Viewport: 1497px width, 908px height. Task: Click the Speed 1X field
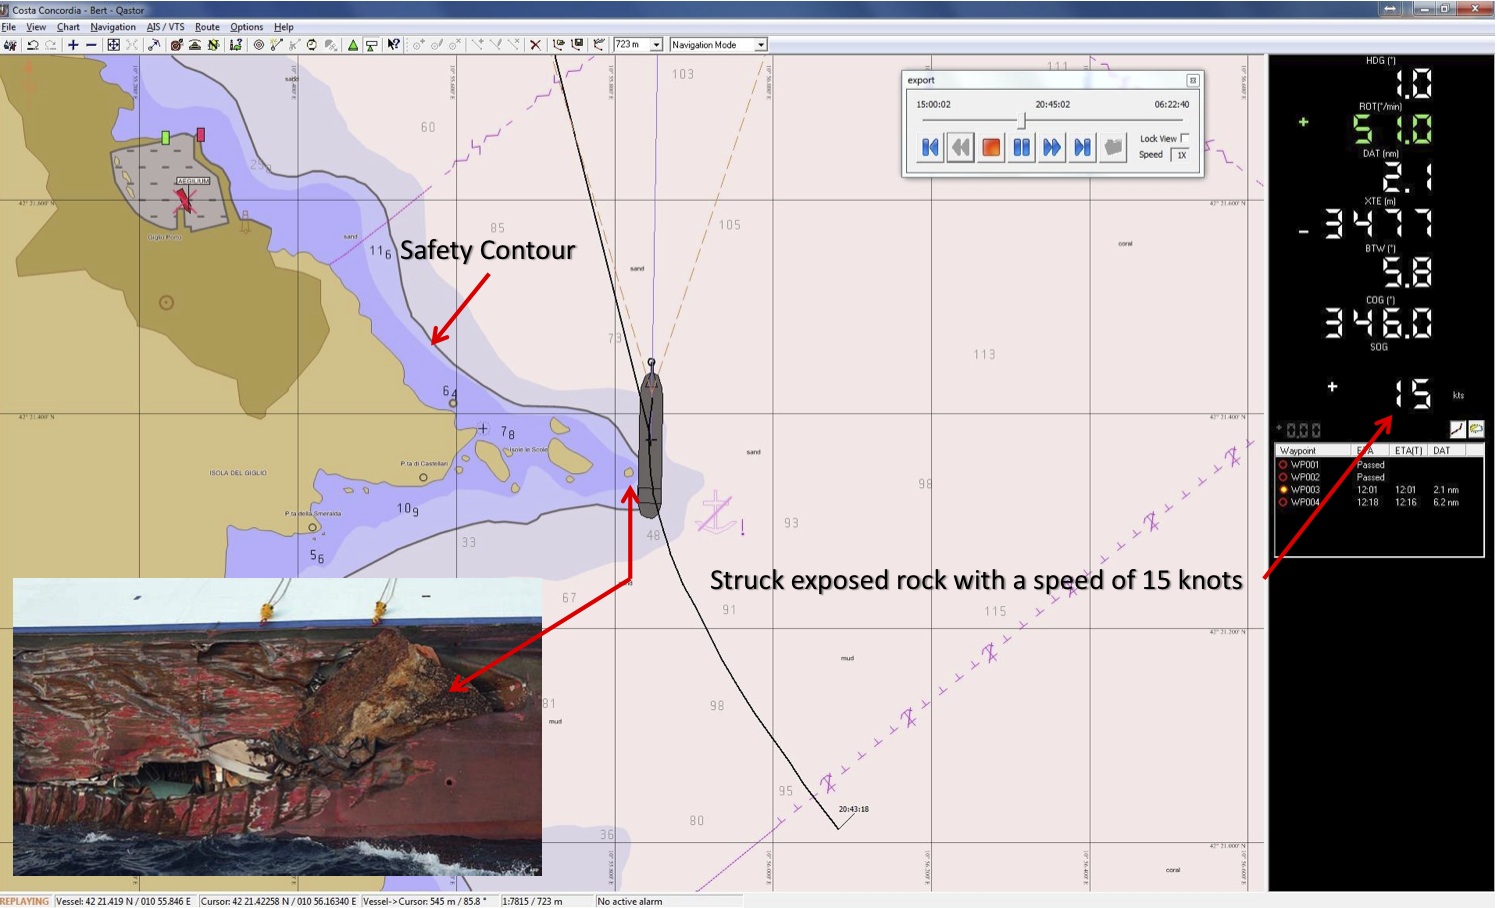click(1180, 155)
